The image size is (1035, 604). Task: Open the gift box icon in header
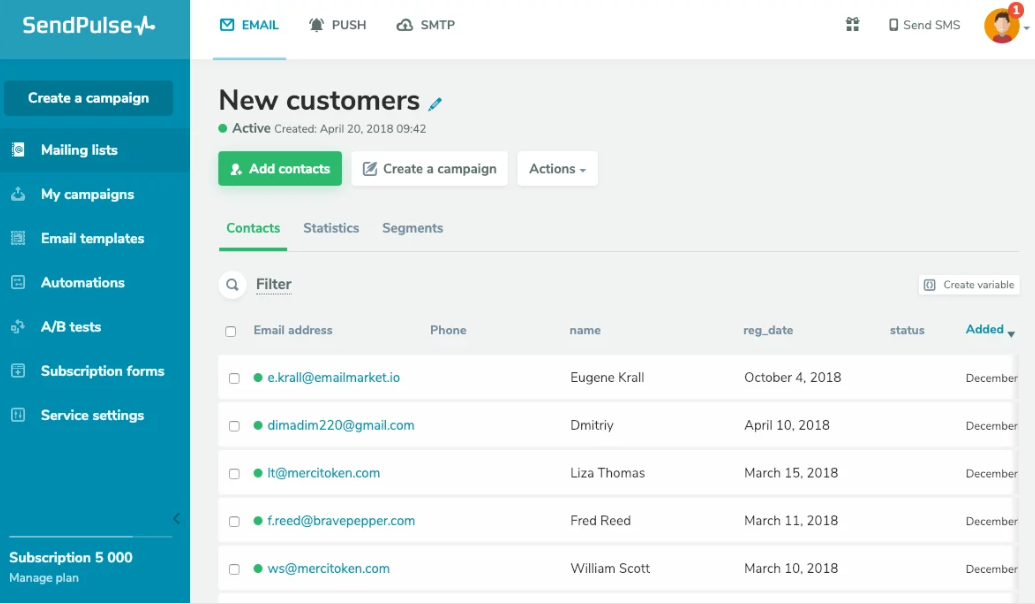coord(852,25)
